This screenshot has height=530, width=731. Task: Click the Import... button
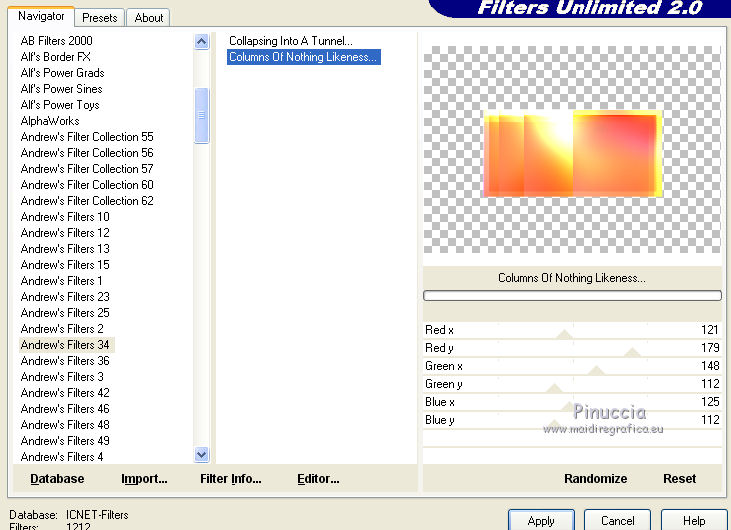tap(144, 479)
